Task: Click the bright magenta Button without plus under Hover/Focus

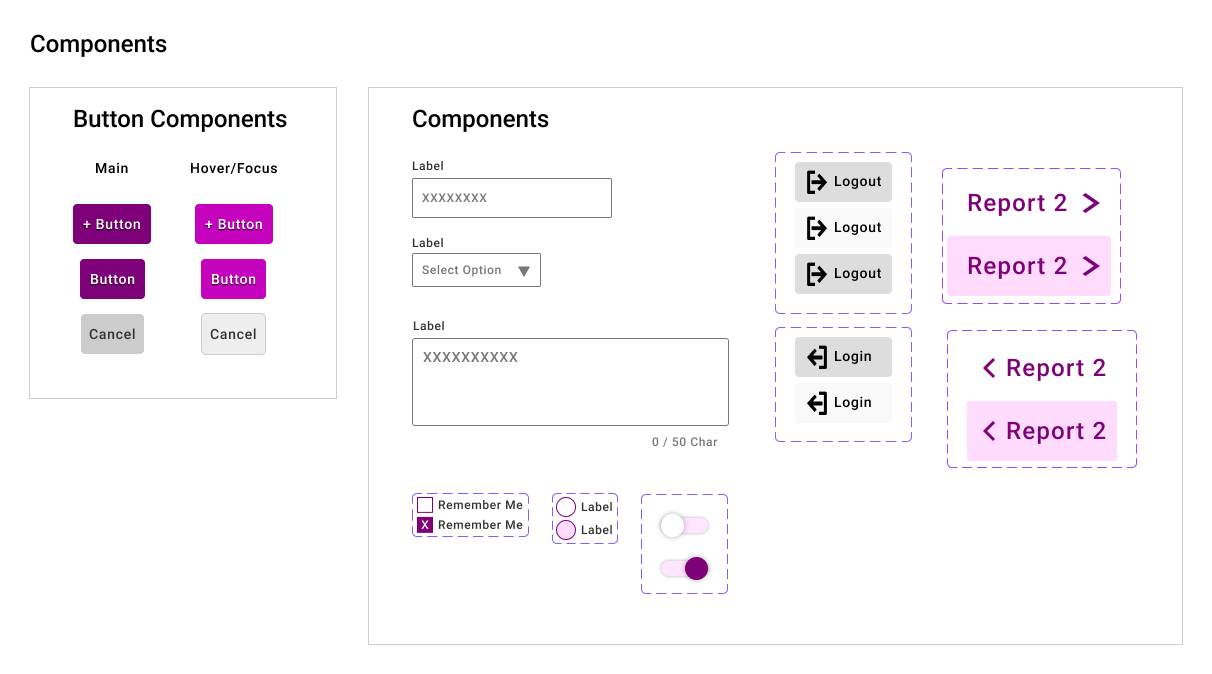Action: (x=233, y=279)
